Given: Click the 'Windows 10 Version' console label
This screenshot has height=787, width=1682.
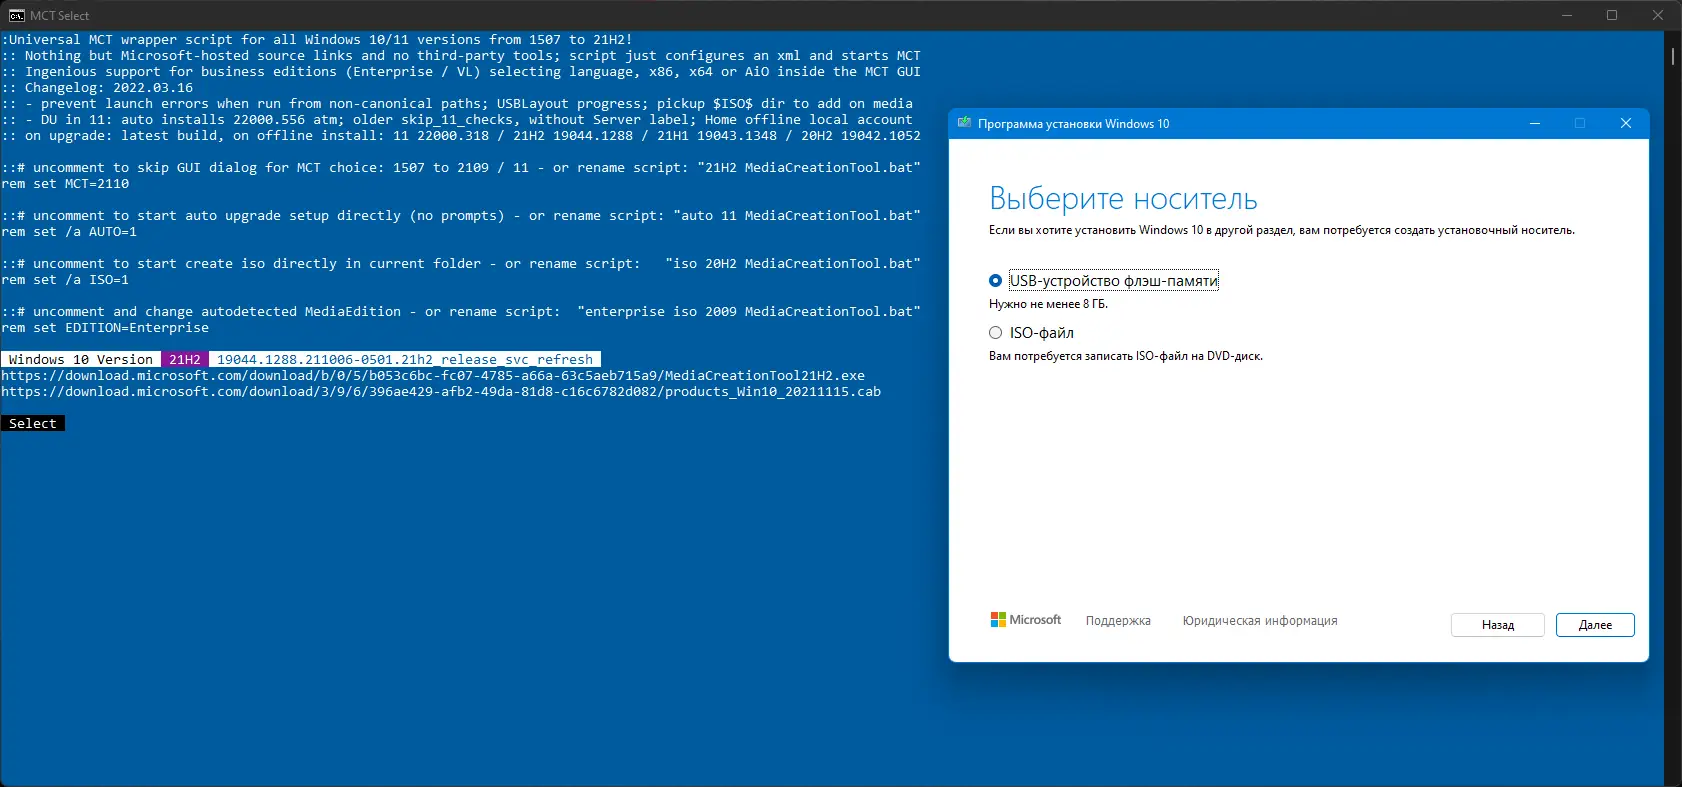Looking at the screenshot, I should 81,360.
